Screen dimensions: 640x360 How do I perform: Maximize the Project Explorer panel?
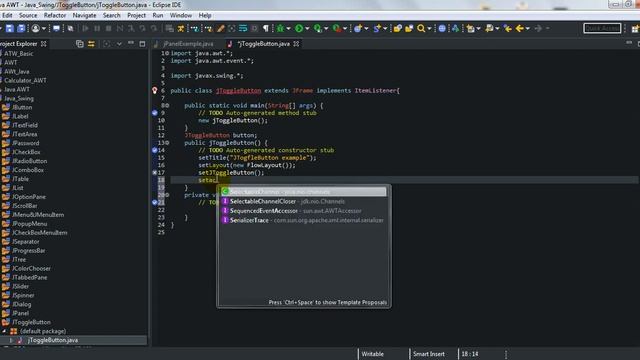pyautogui.click(x=142, y=44)
